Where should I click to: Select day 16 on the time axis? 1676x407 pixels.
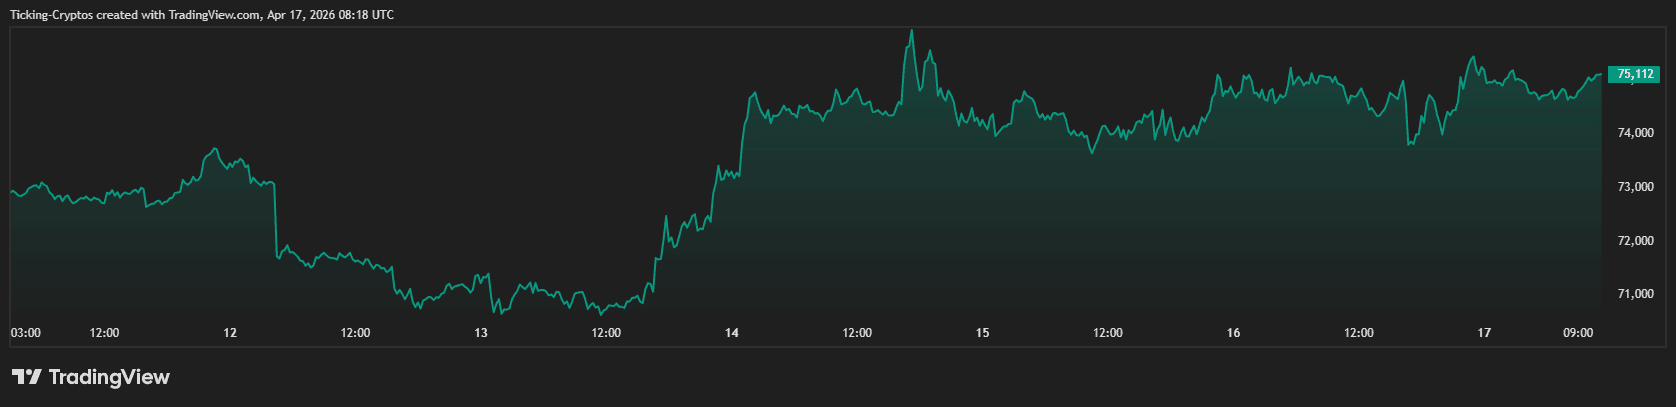point(1233,333)
